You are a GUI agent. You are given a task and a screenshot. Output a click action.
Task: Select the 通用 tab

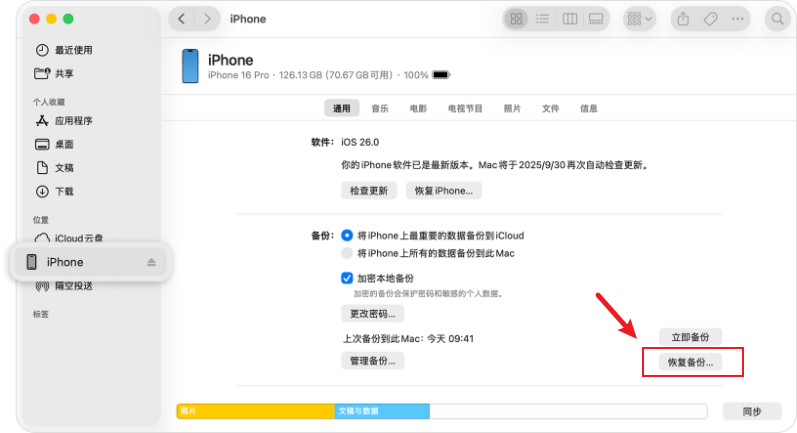coord(342,108)
